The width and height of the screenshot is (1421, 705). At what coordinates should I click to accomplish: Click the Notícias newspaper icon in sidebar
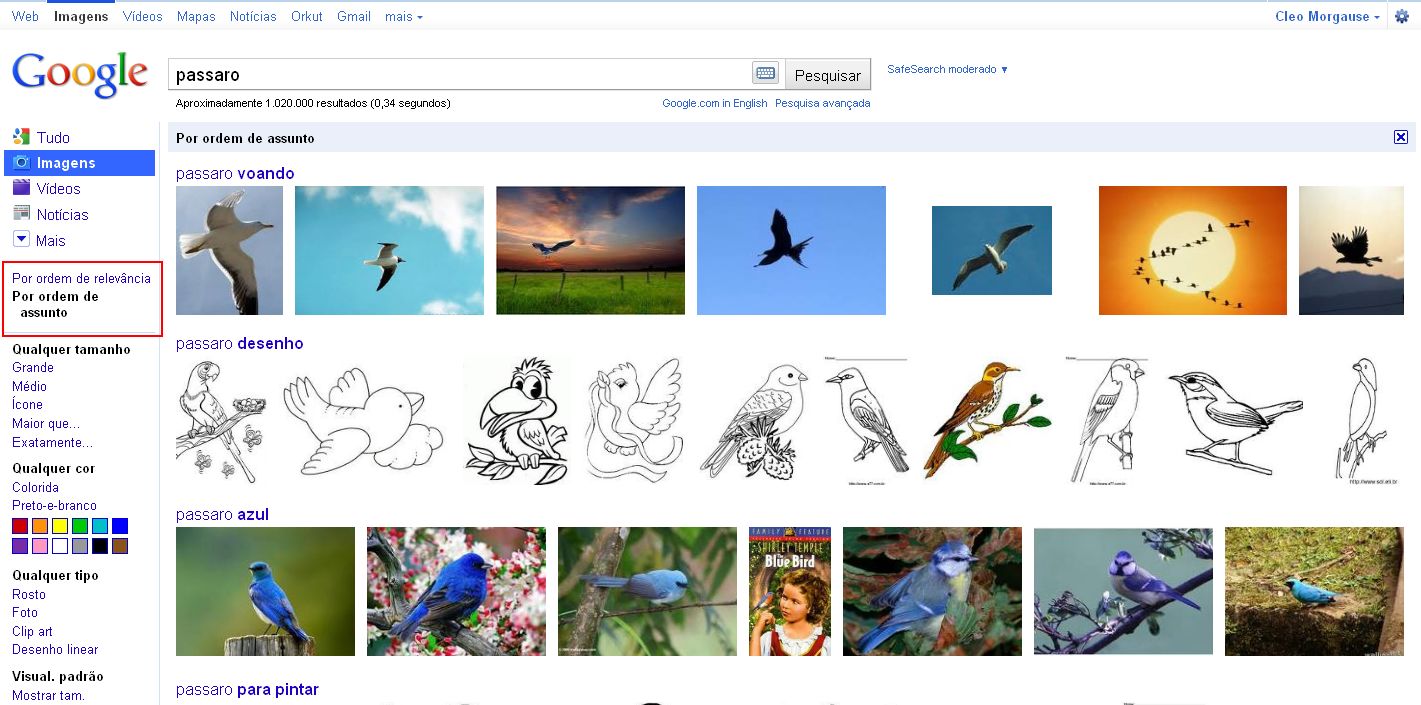21,214
